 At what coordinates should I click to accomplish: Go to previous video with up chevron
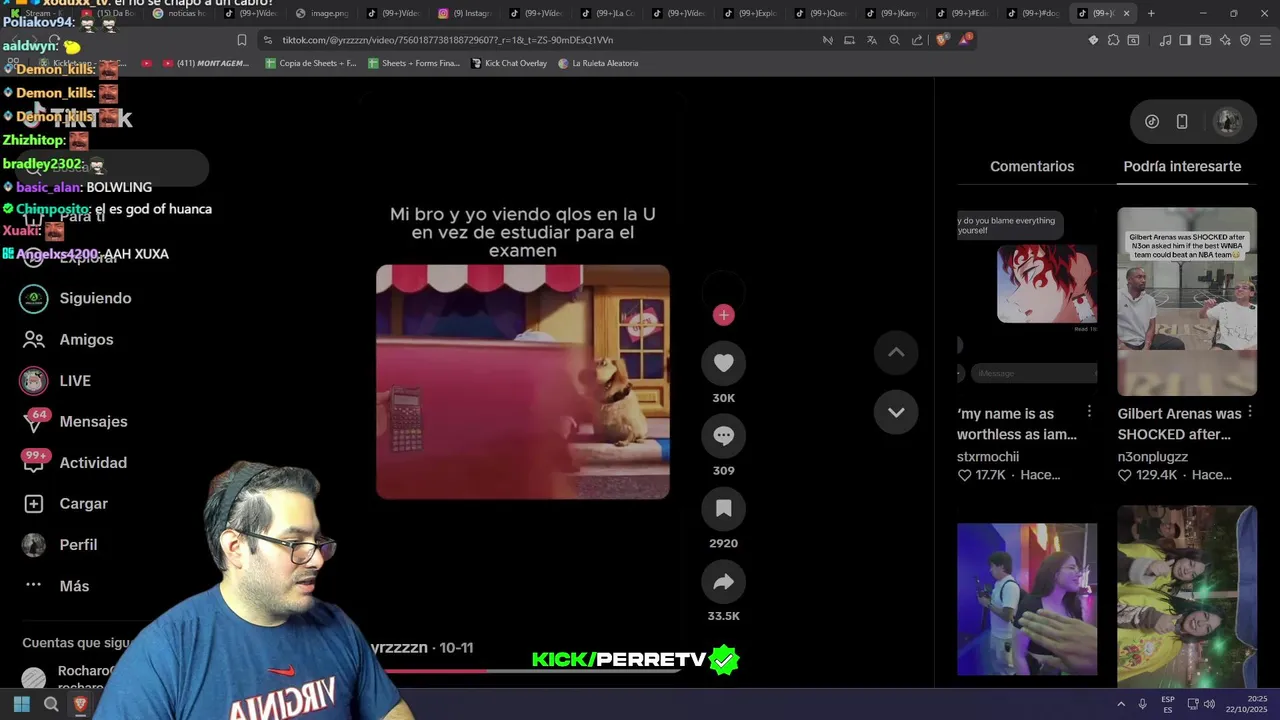point(896,352)
